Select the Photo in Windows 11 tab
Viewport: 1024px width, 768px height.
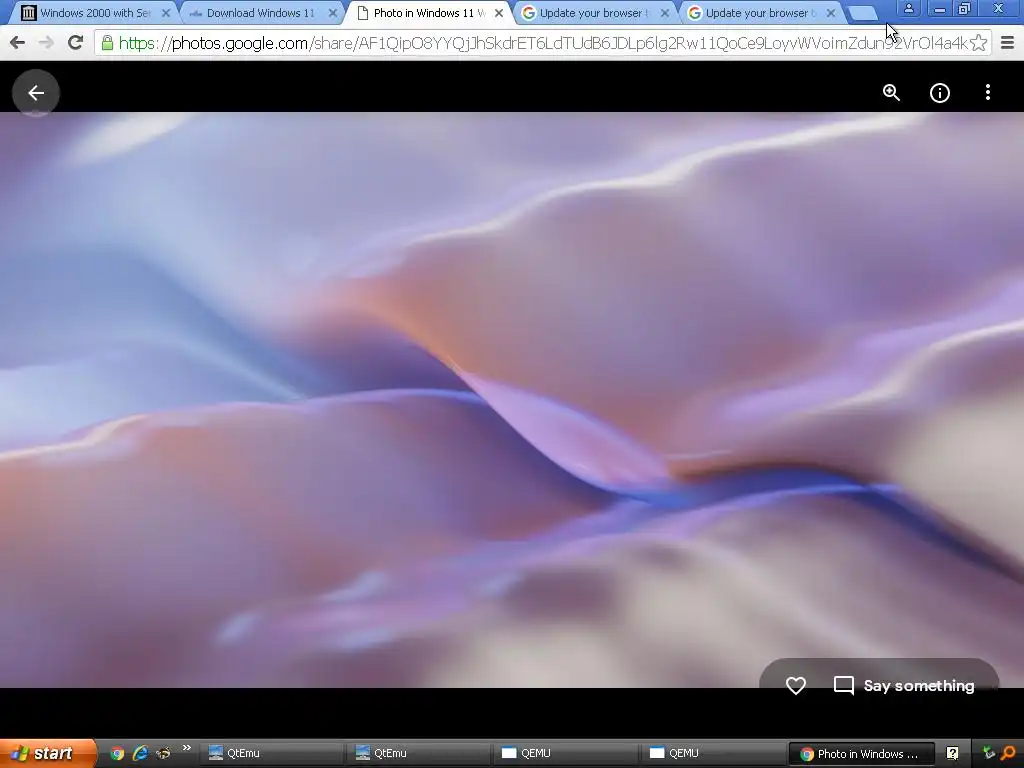click(428, 13)
